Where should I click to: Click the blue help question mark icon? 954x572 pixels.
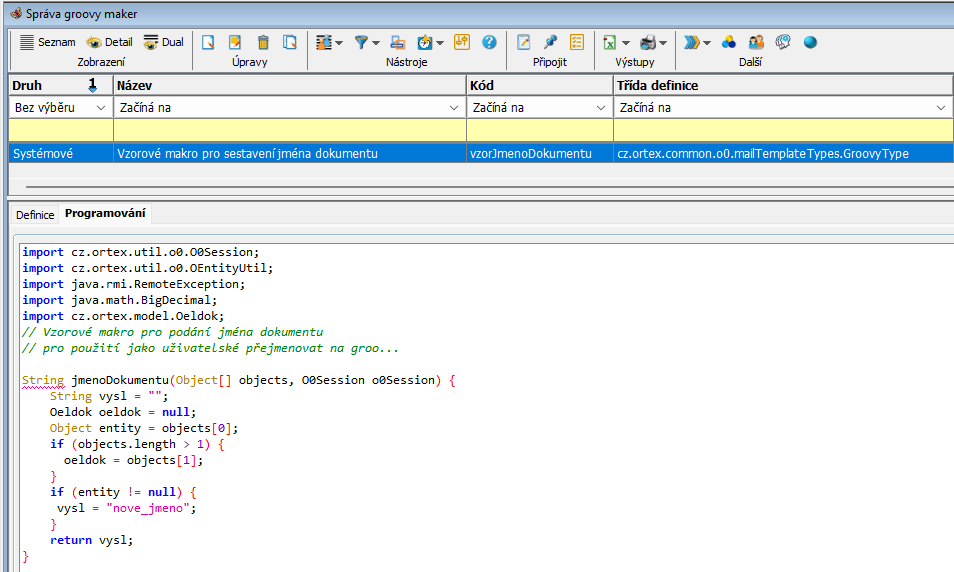(489, 42)
